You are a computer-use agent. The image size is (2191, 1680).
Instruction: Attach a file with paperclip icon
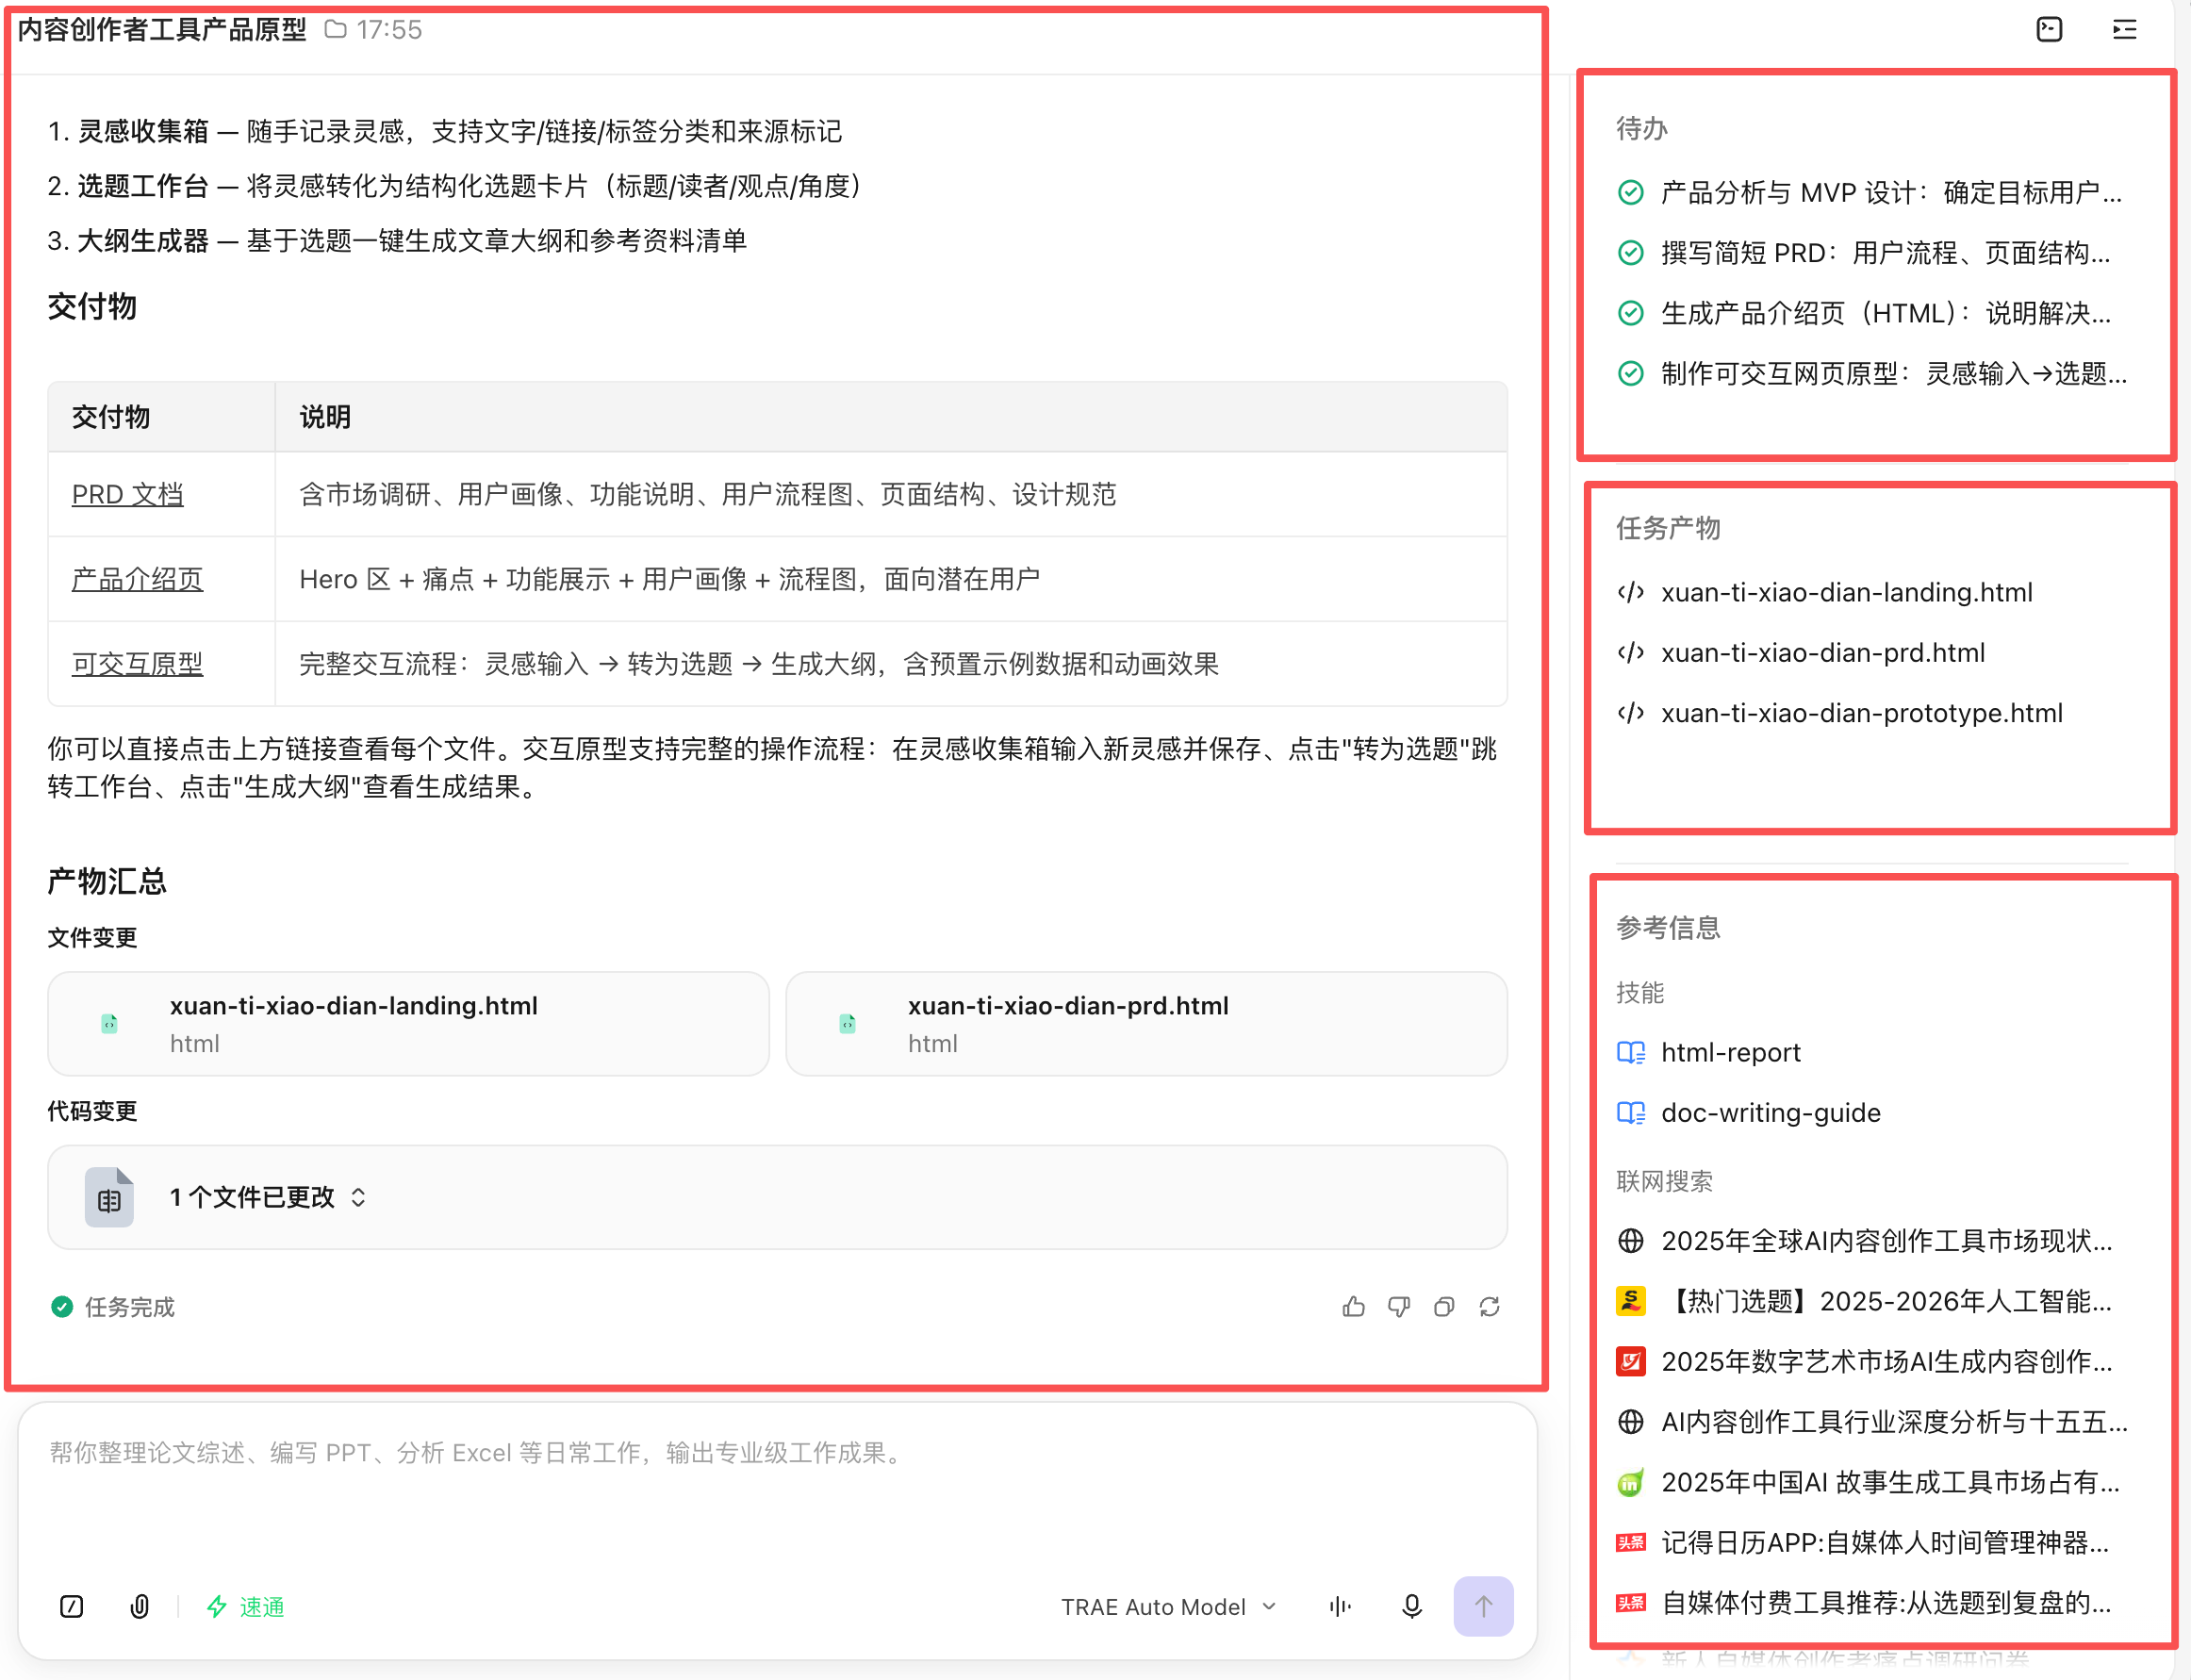click(x=140, y=1607)
